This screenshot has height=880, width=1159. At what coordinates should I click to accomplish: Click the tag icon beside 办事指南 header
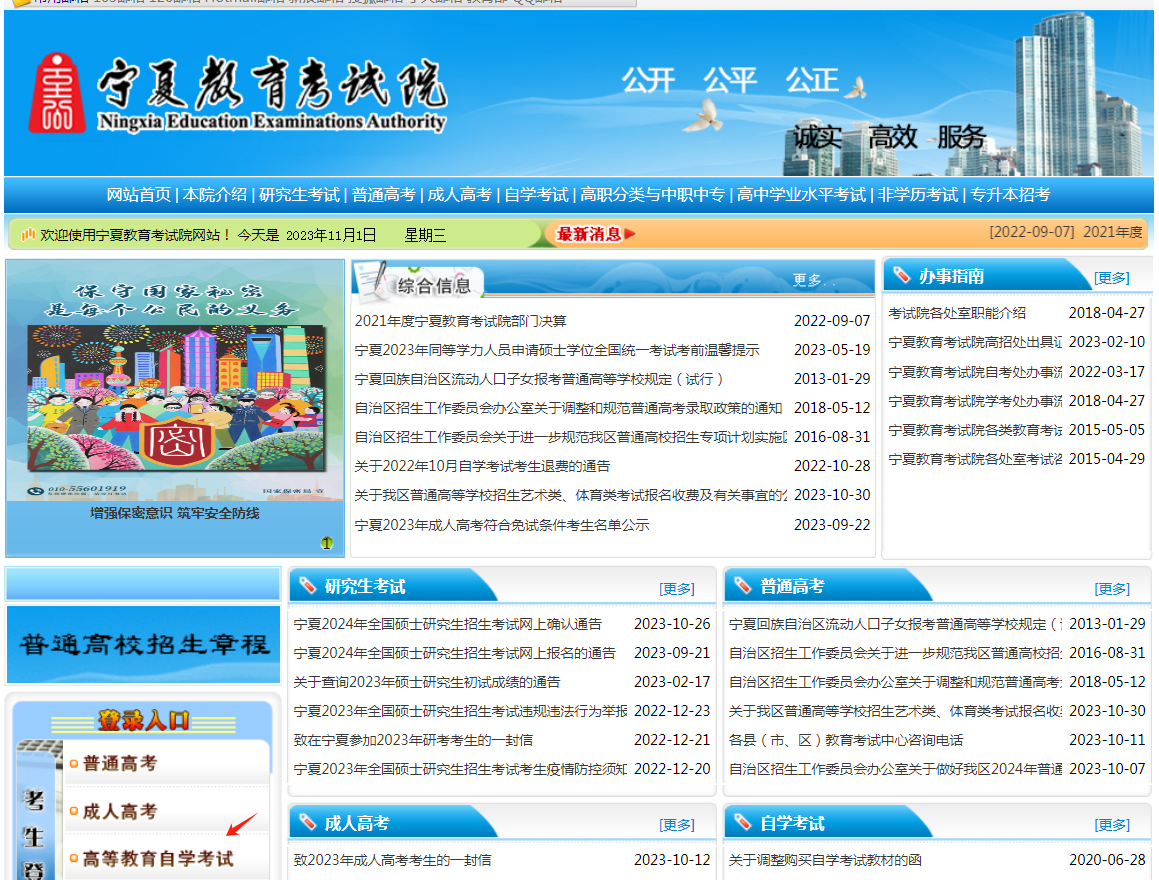coord(902,276)
